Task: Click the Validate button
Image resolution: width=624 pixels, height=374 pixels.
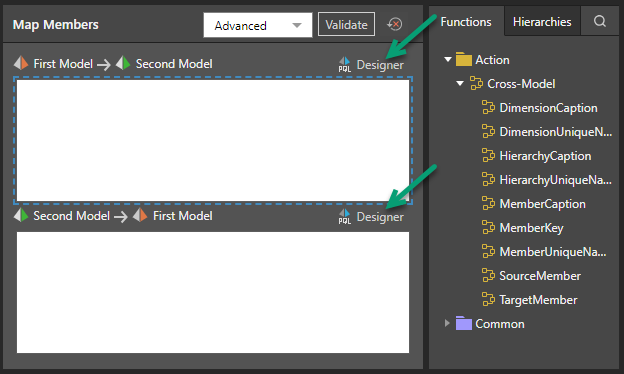Action: click(346, 24)
